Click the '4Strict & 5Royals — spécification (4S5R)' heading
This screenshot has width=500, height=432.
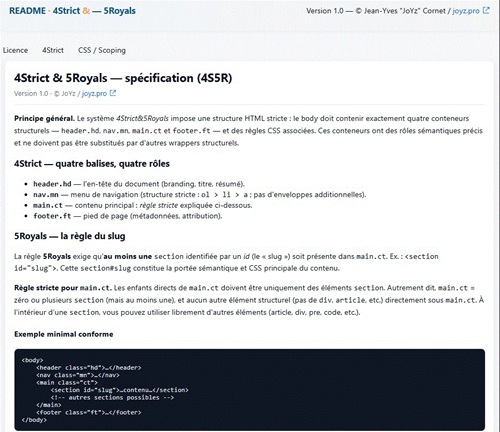click(123, 78)
